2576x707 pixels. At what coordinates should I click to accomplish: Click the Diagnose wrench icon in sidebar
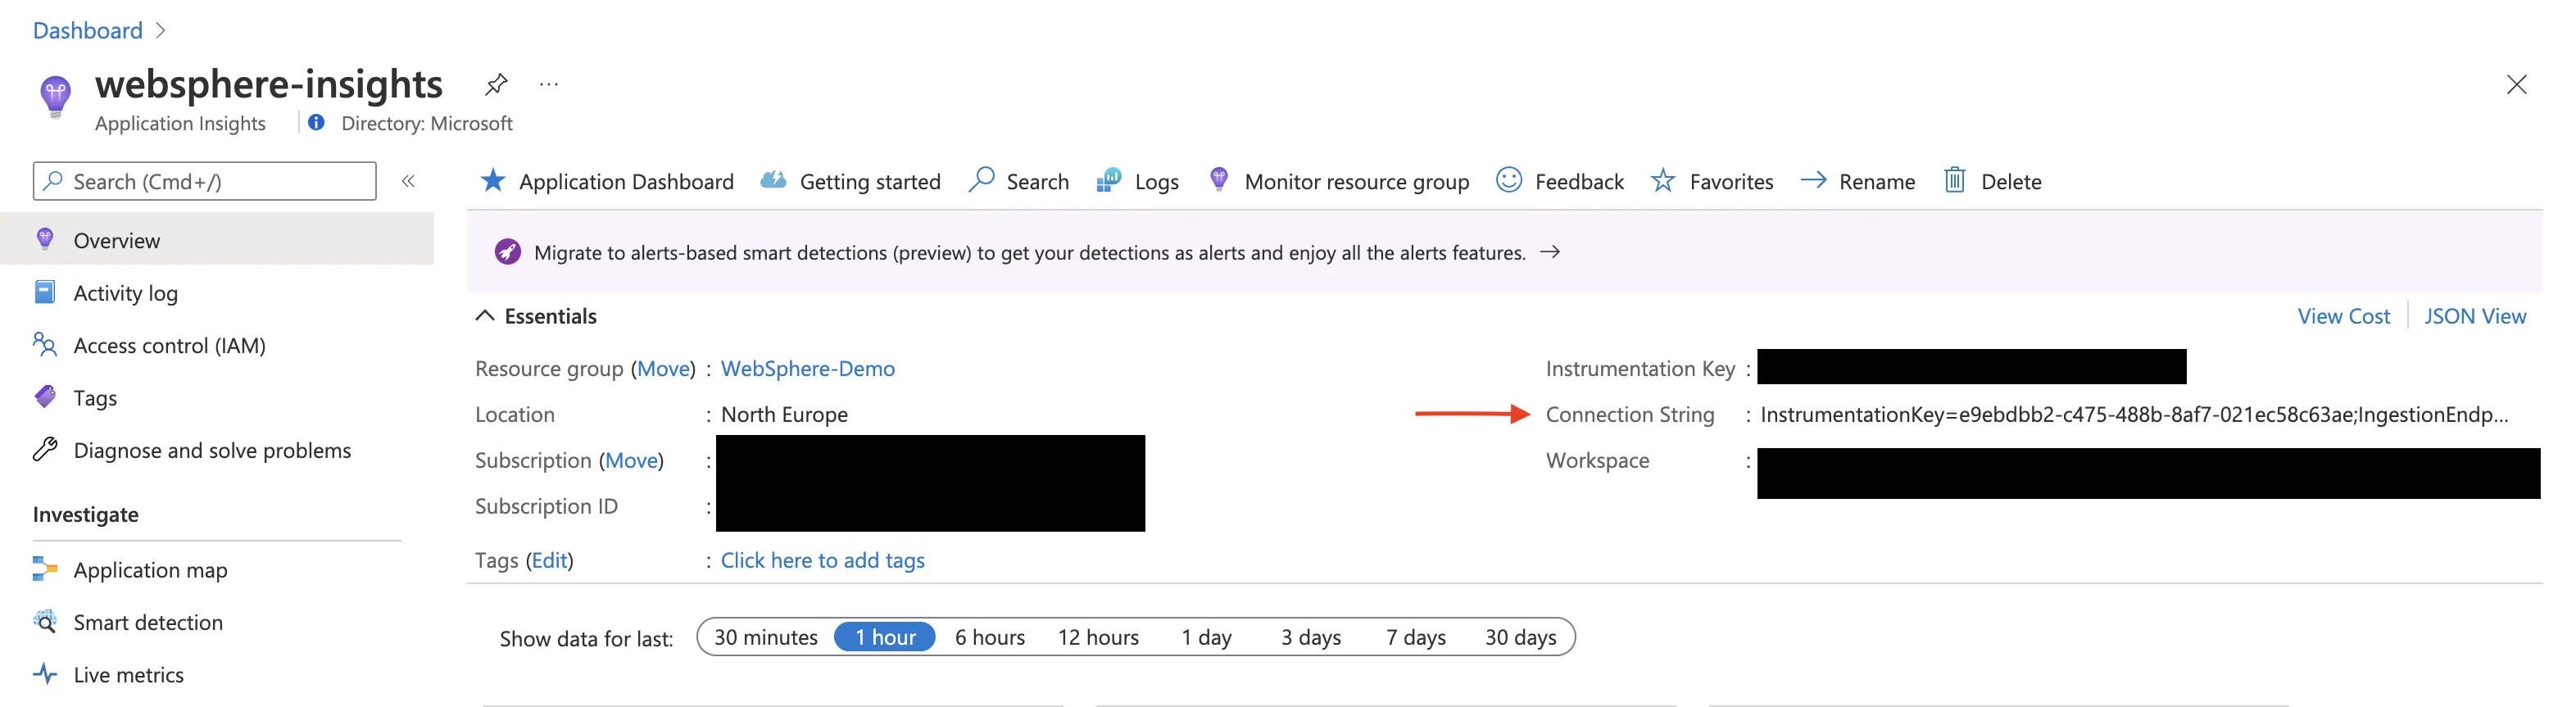pyautogui.click(x=45, y=449)
